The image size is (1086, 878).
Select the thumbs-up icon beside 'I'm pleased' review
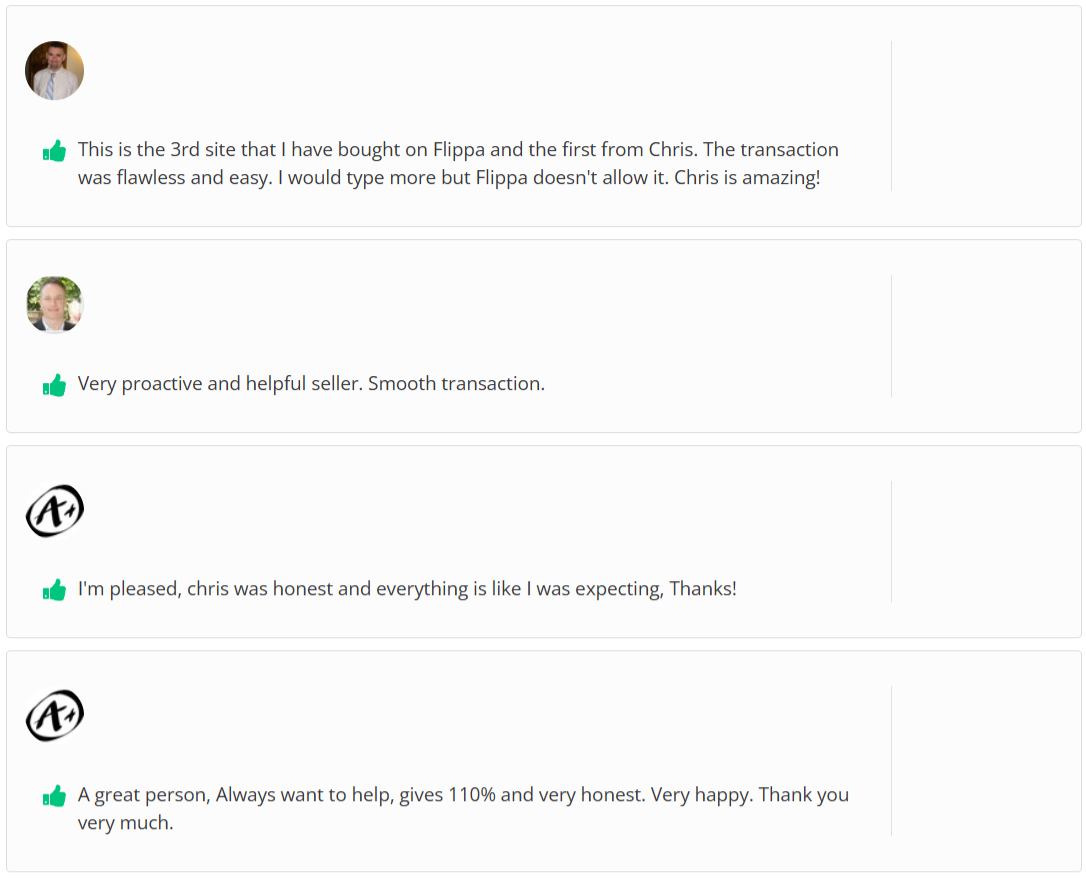pyautogui.click(x=54, y=590)
